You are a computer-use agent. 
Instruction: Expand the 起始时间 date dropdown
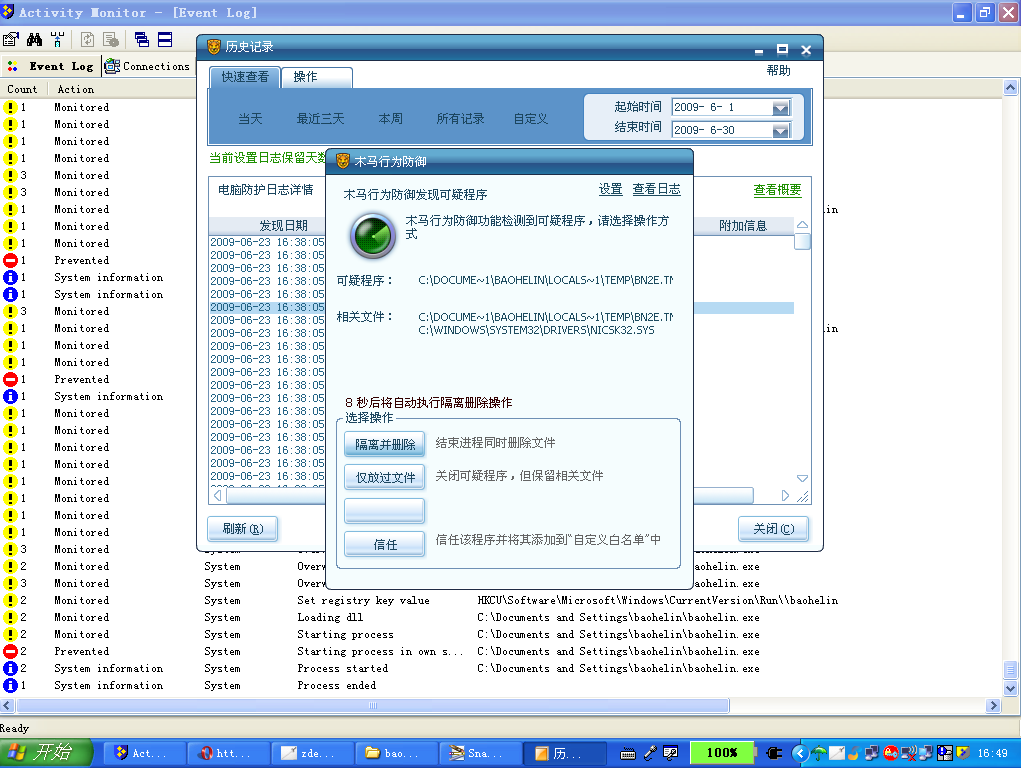(x=781, y=107)
